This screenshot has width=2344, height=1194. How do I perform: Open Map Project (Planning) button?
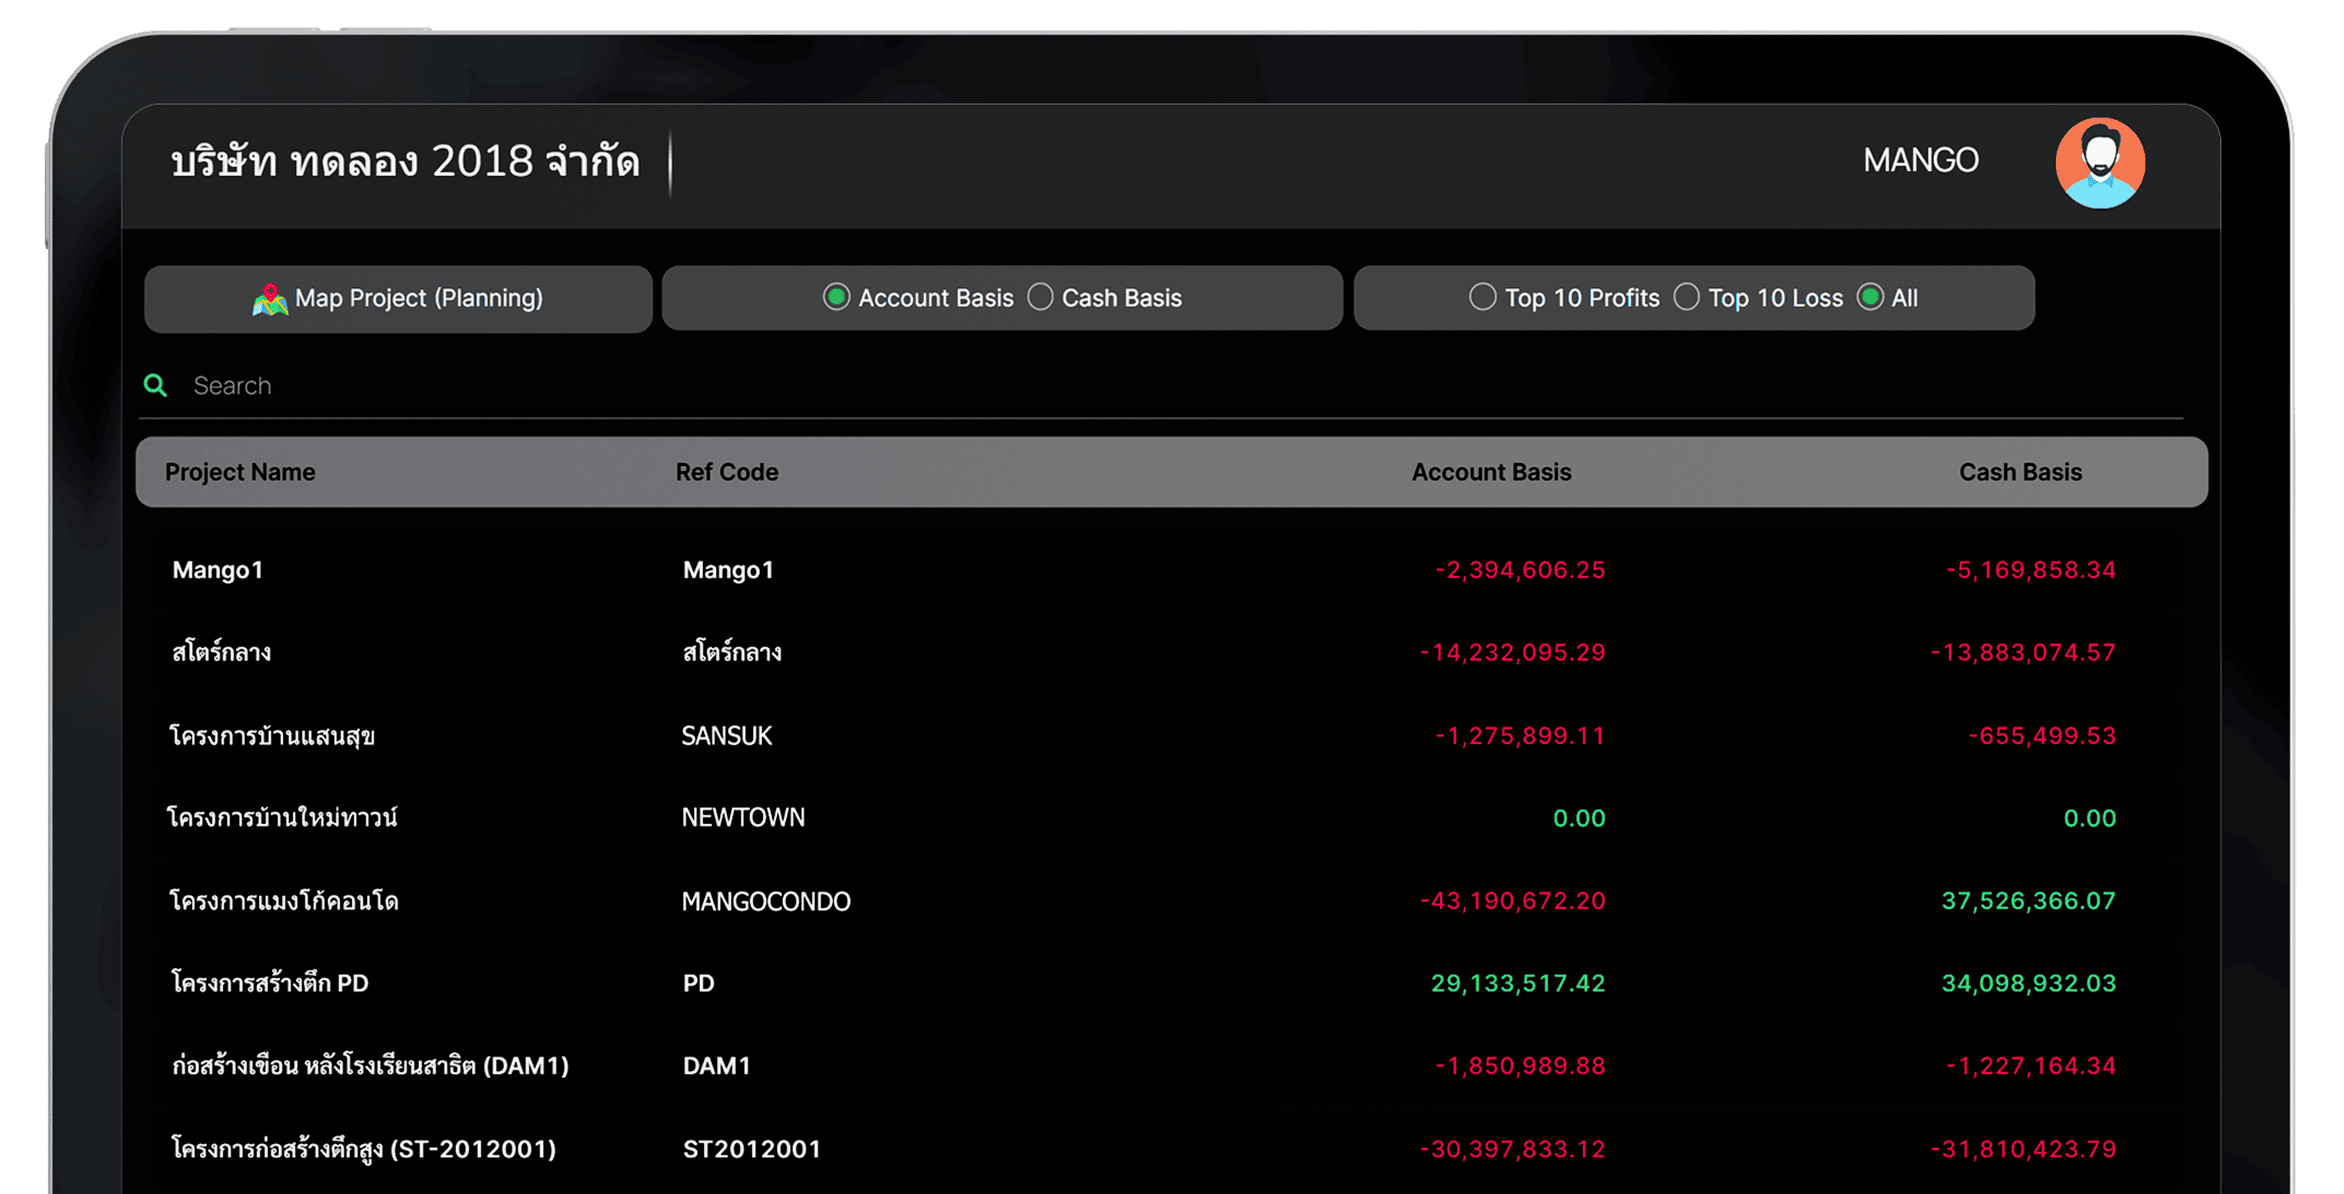coord(418,298)
